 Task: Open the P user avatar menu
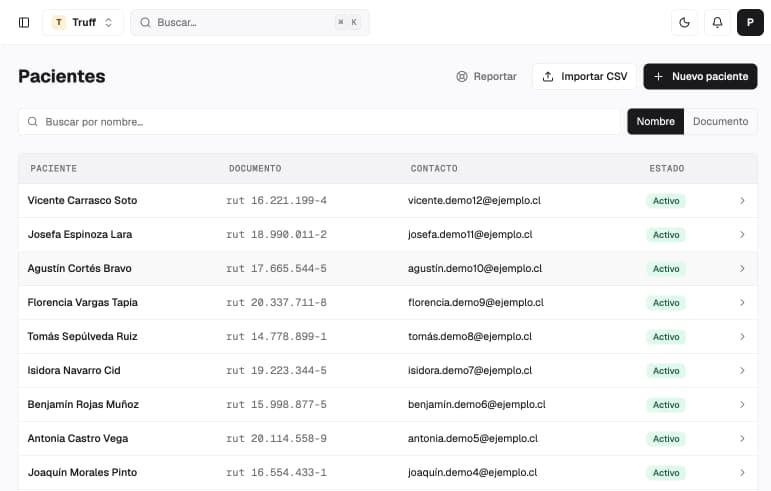pyautogui.click(x=750, y=23)
